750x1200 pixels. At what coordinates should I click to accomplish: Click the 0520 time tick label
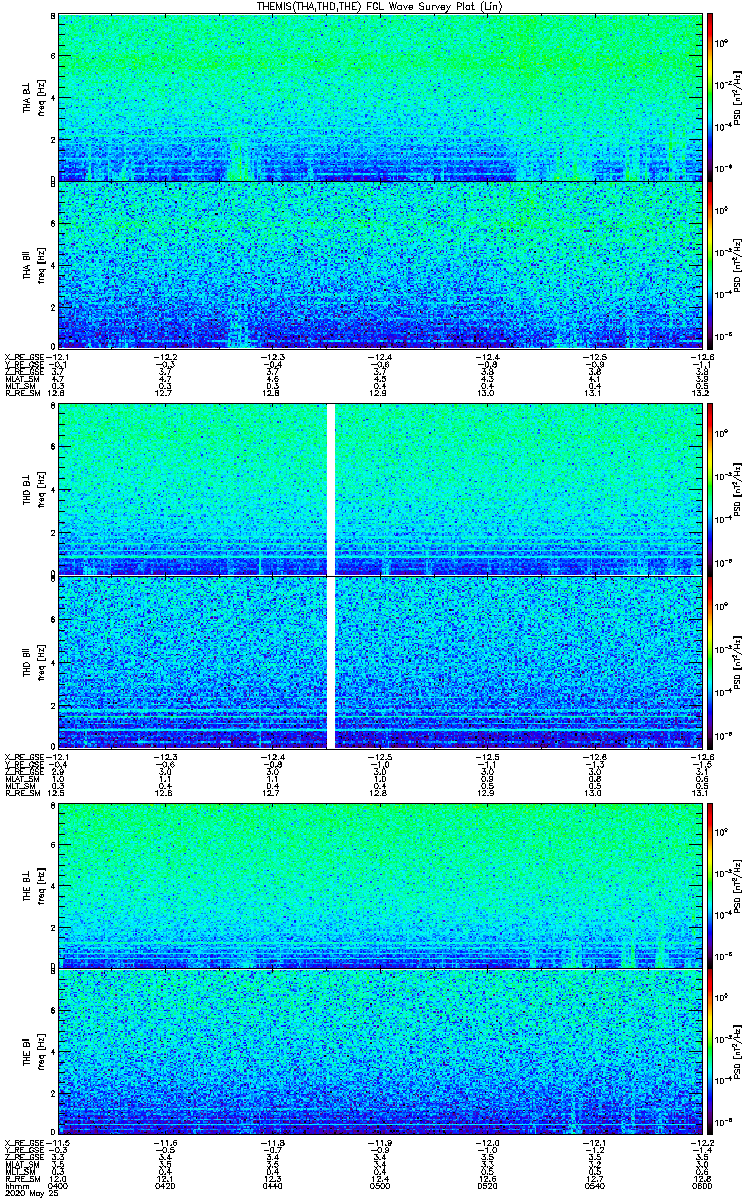[487, 1185]
